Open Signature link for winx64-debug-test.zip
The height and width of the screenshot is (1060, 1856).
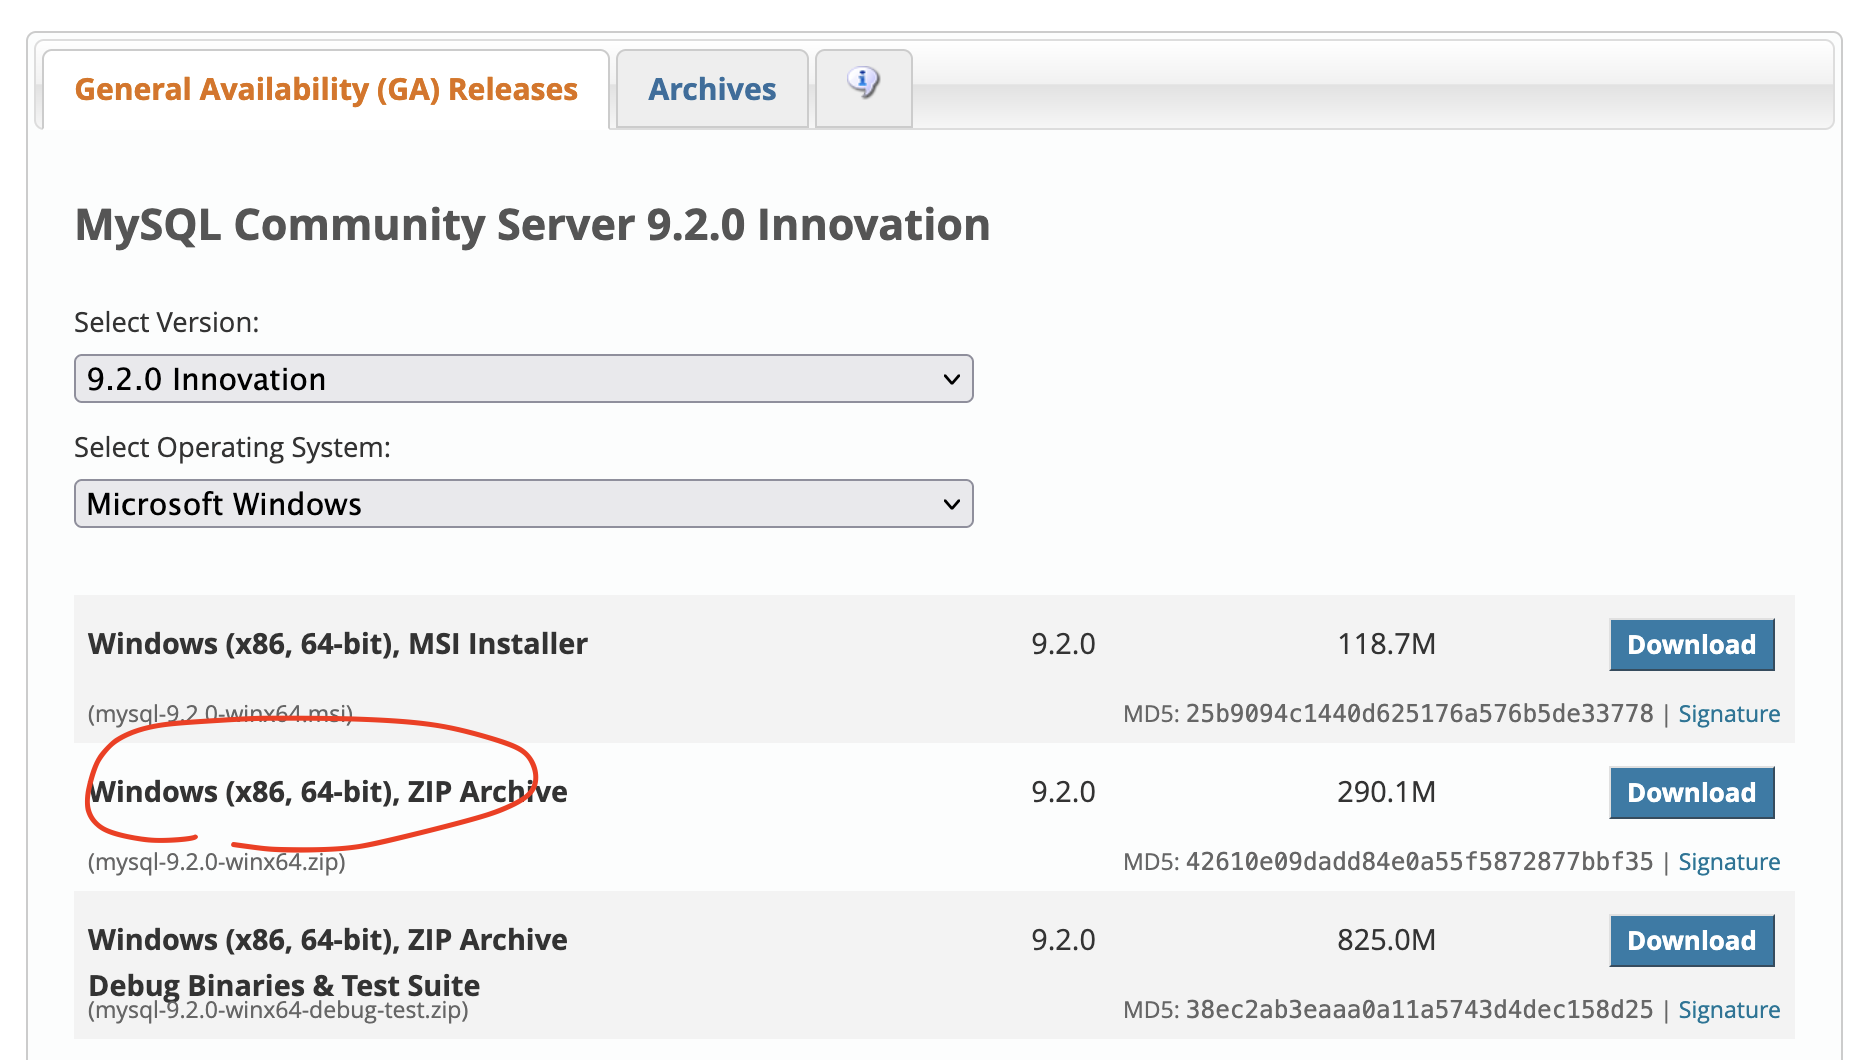pyautogui.click(x=1729, y=1010)
